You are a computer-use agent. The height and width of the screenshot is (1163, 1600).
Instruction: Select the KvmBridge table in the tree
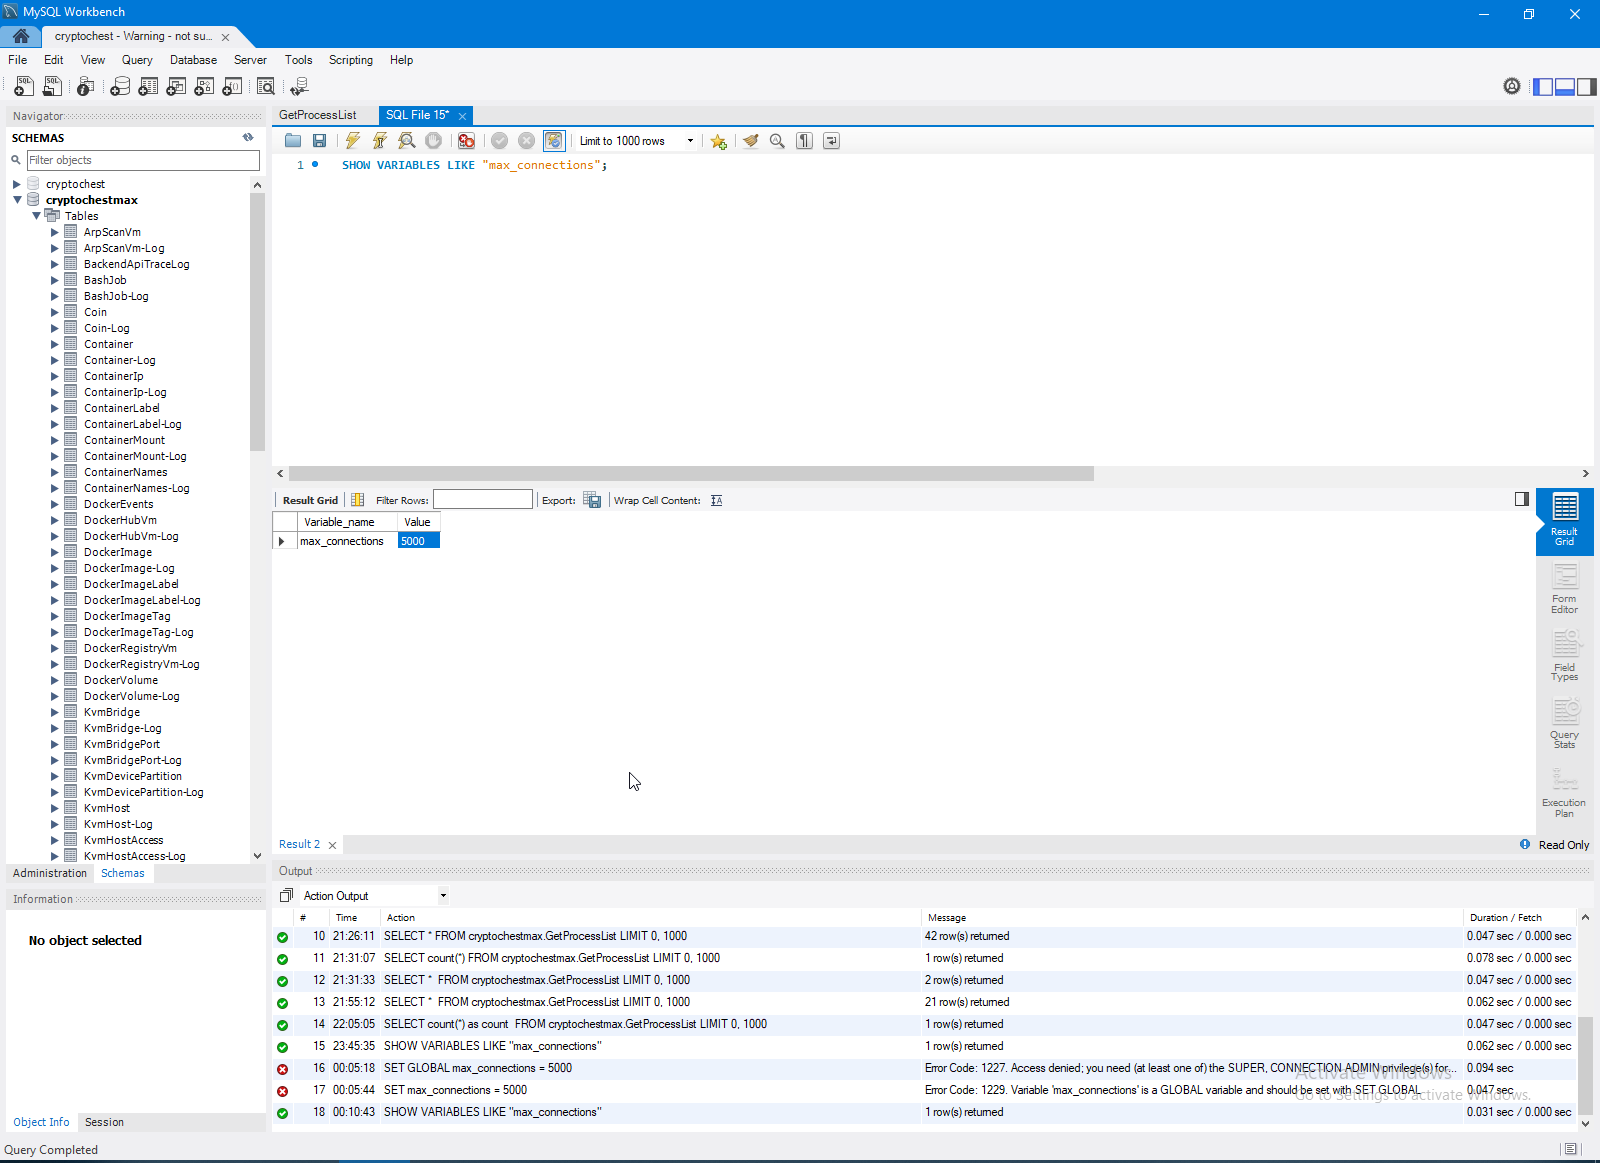112,712
